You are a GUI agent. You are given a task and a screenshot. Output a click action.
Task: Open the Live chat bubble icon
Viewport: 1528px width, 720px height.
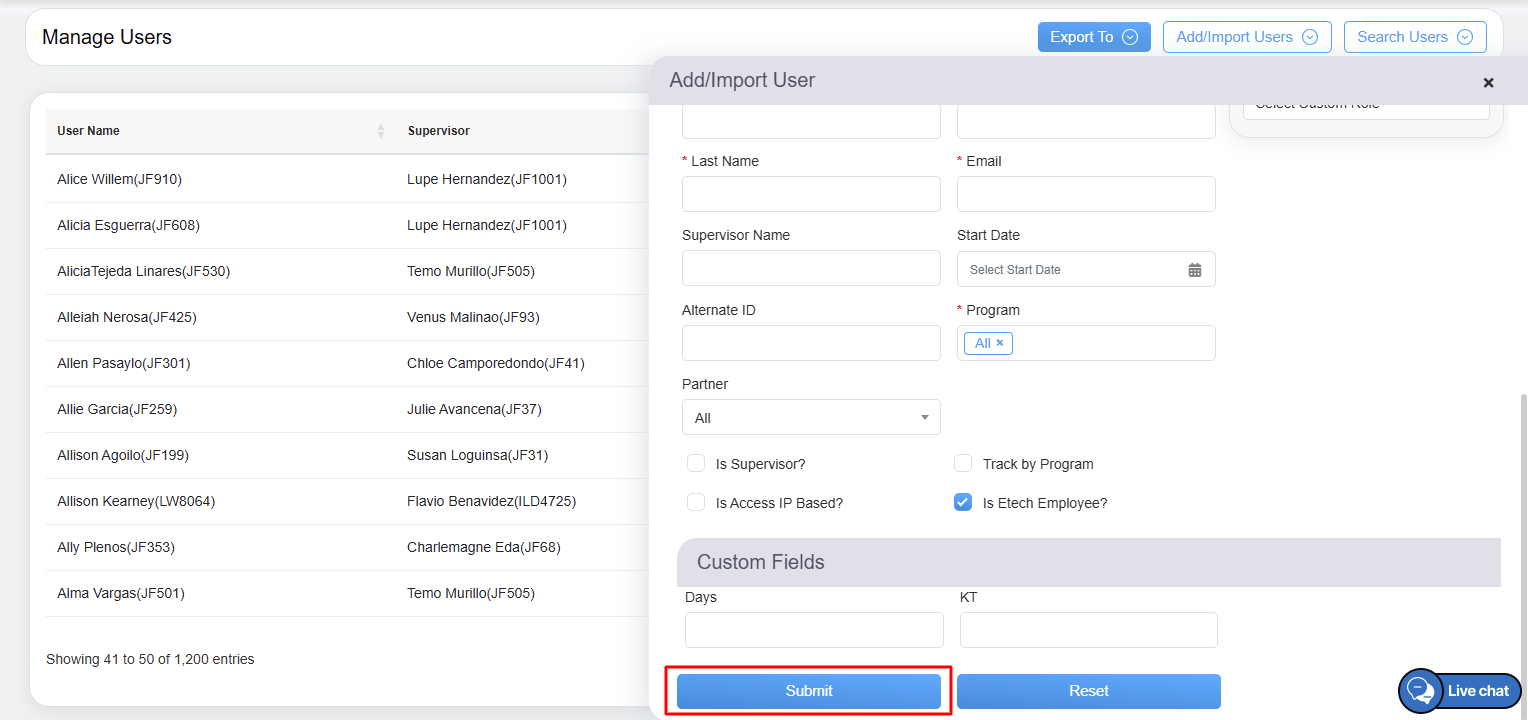[1420, 690]
